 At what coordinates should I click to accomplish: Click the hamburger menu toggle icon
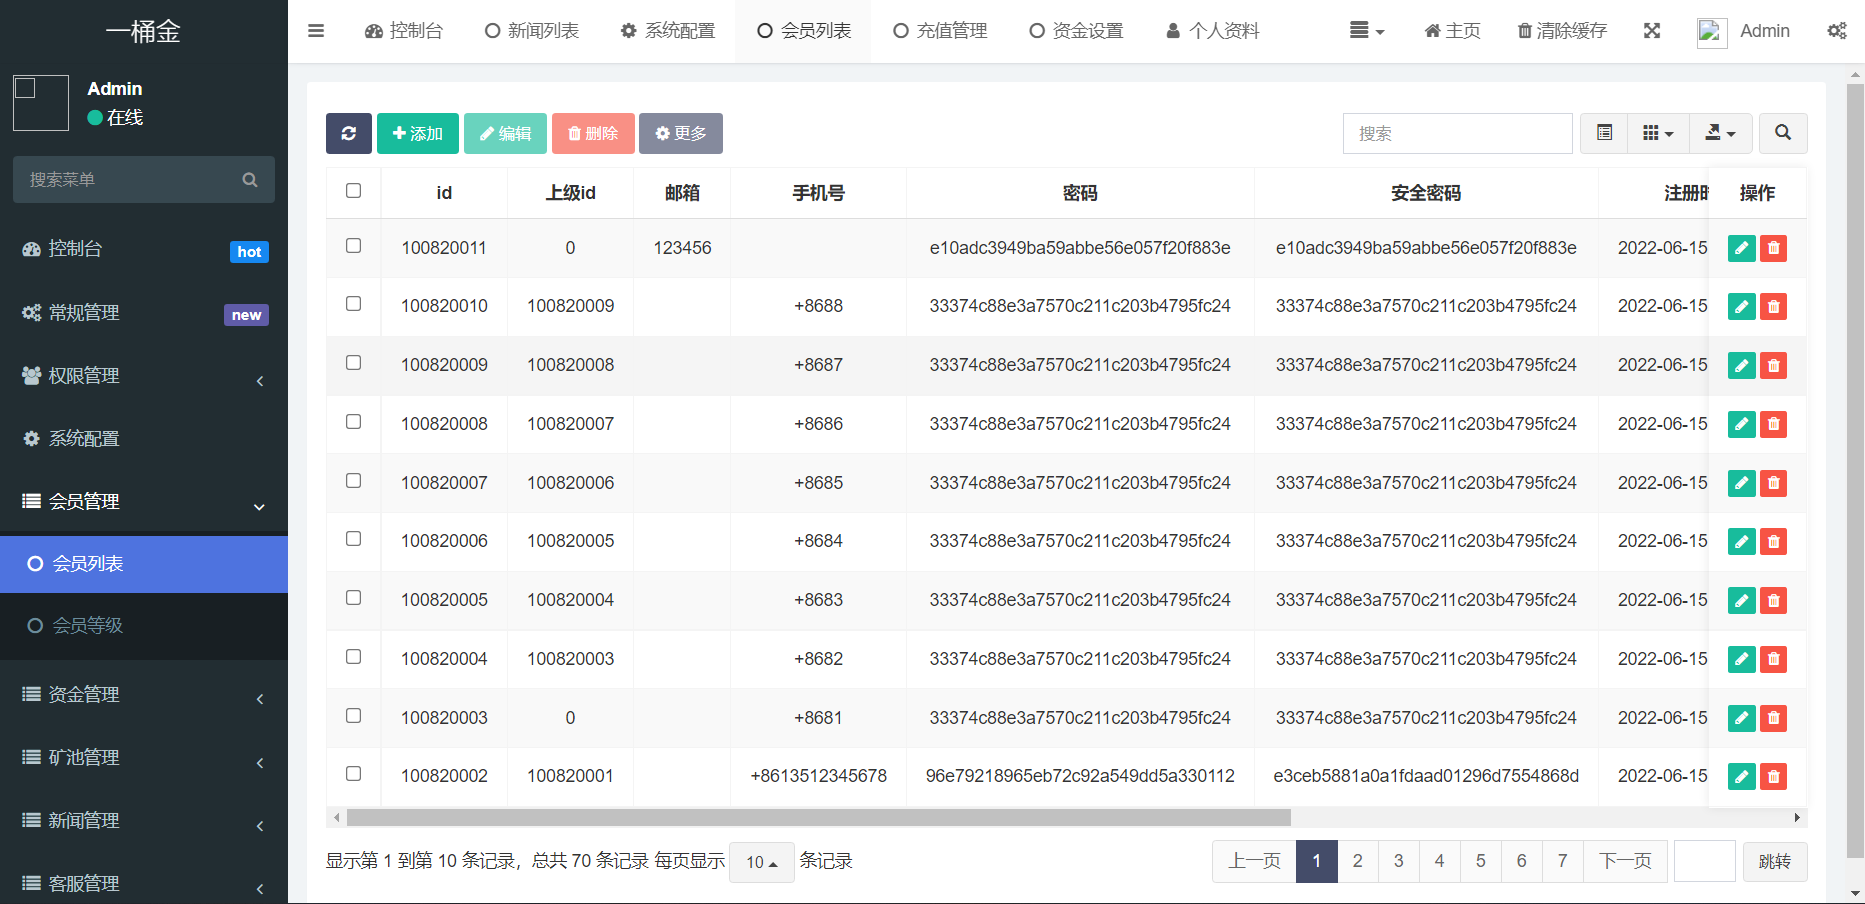(316, 31)
